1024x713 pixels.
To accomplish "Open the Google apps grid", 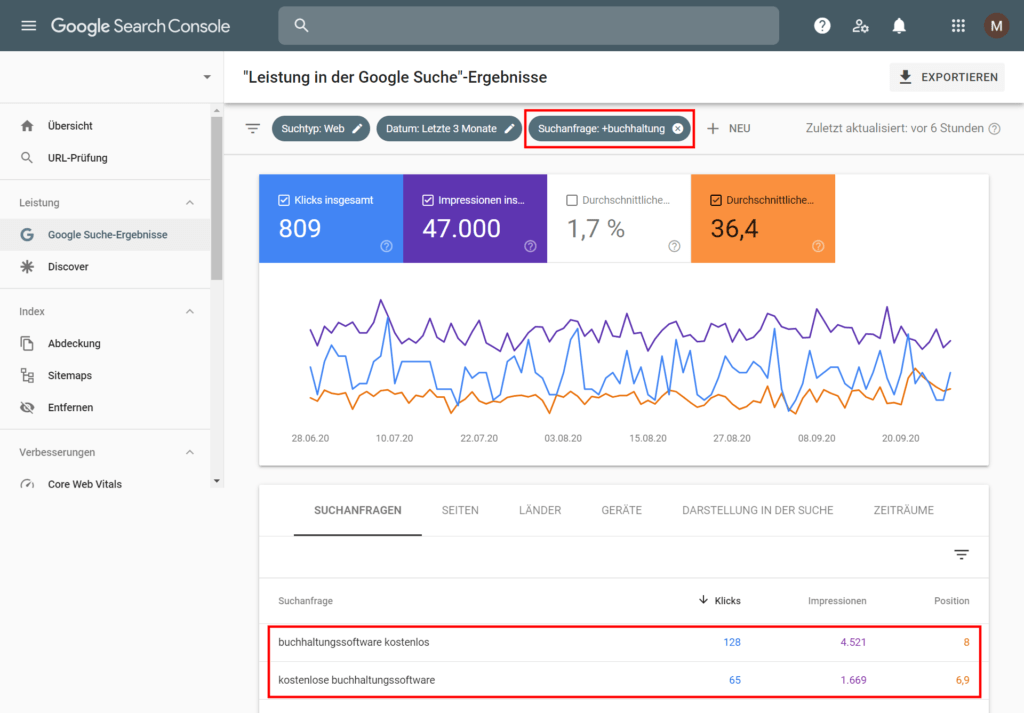I will point(958,25).
